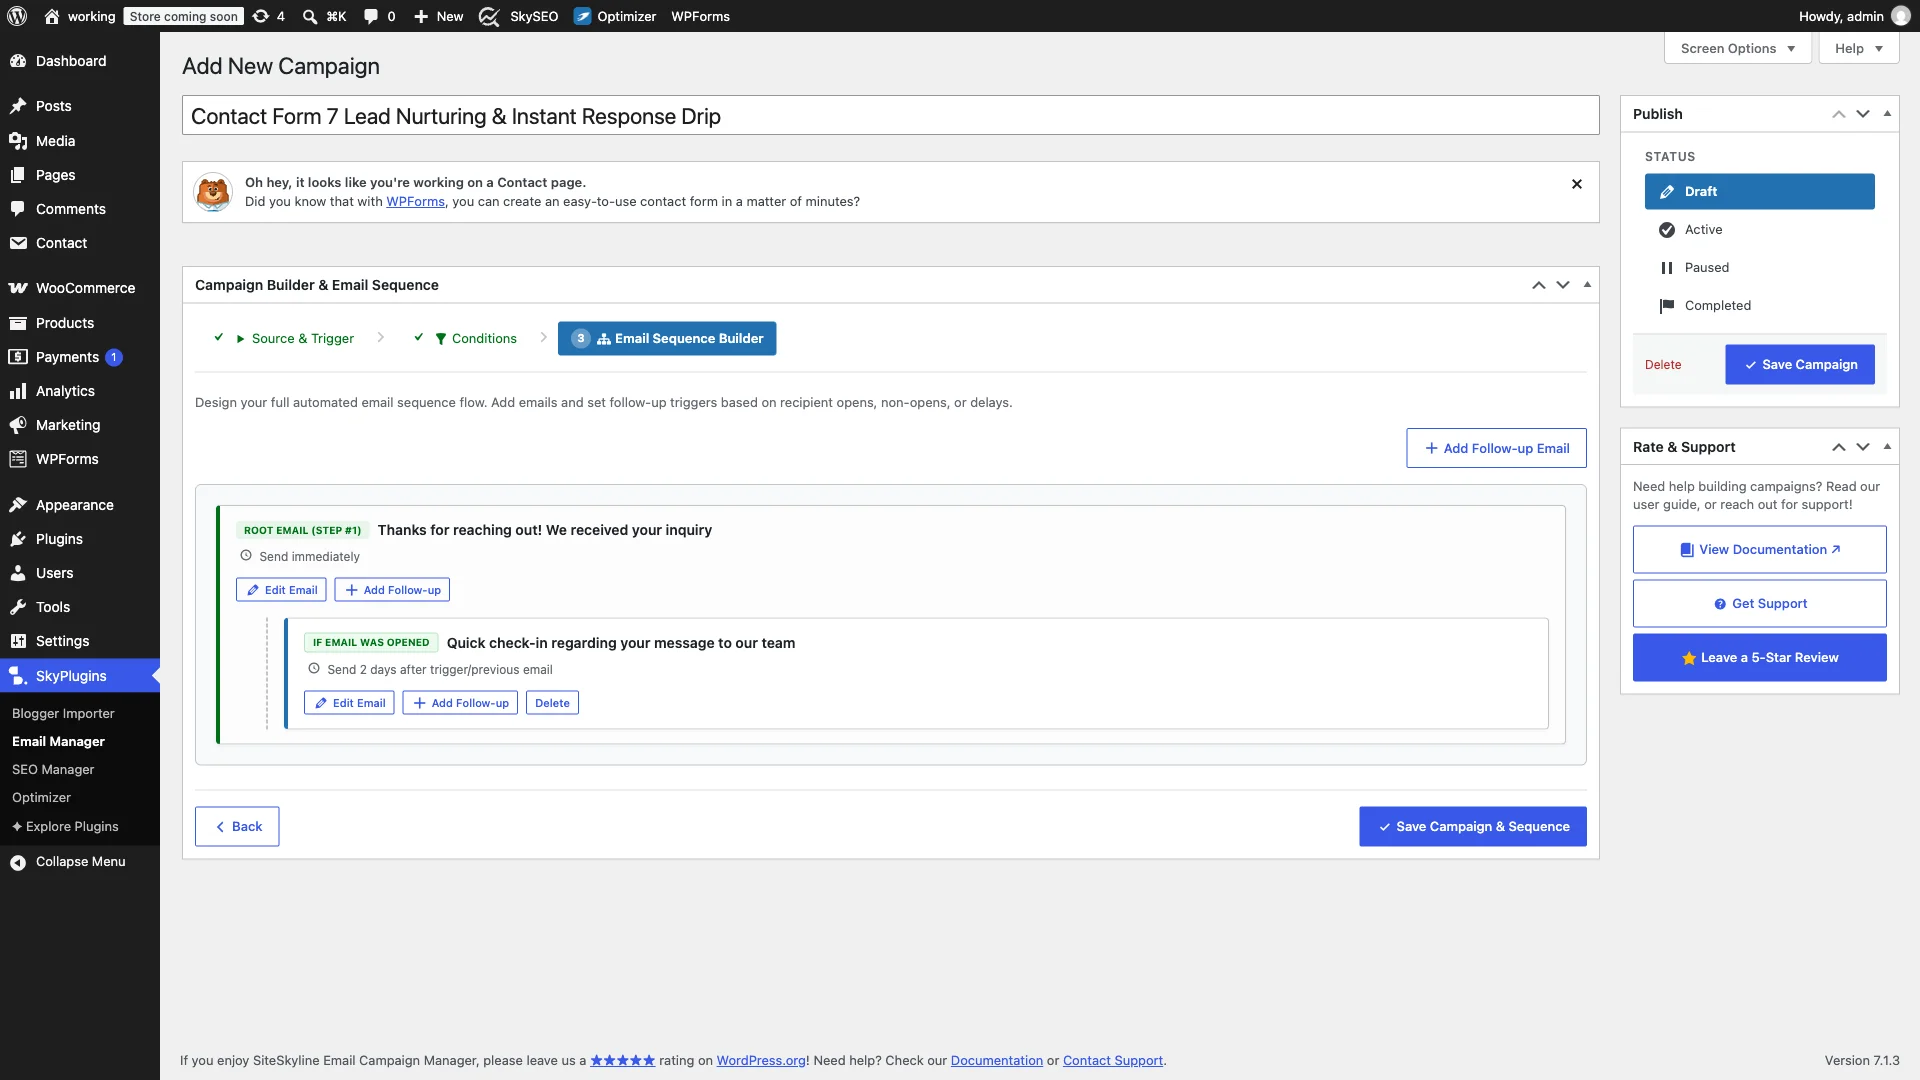Image resolution: width=1920 pixels, height=1080 pixels.
Task: Open the Help dropdown
Action: click(x=1858, y=48)
